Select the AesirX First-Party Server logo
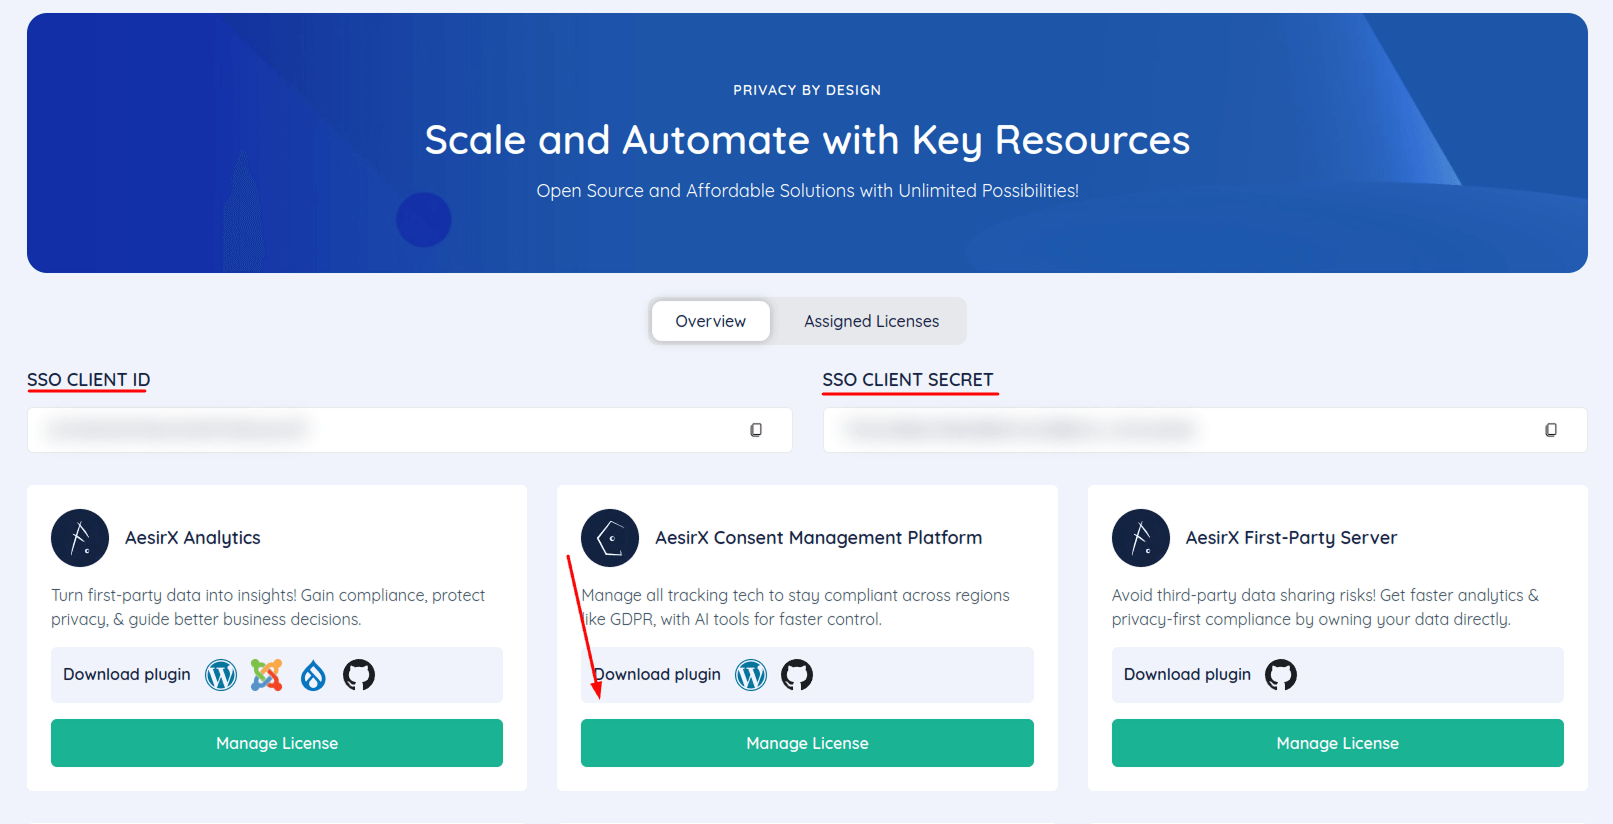This screenshot has height=824, width=1613. coord(1141,538)
